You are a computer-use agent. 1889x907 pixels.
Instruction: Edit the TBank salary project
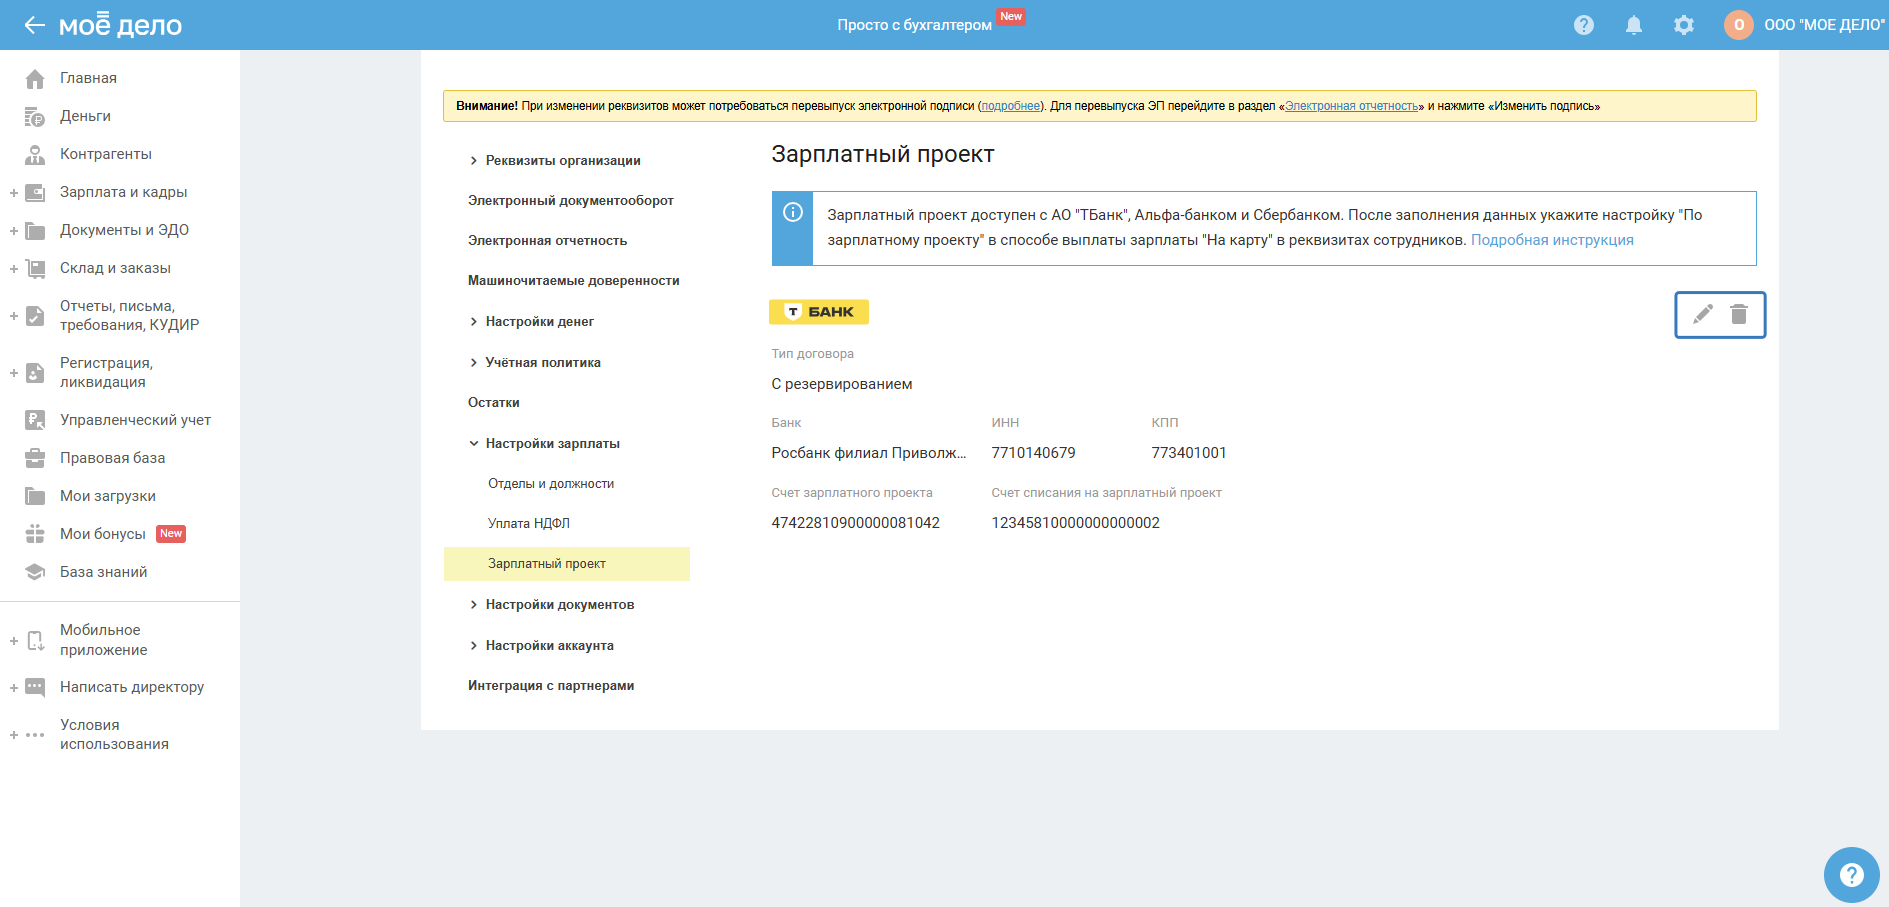pyautogui.click(x=1703, y=314)
